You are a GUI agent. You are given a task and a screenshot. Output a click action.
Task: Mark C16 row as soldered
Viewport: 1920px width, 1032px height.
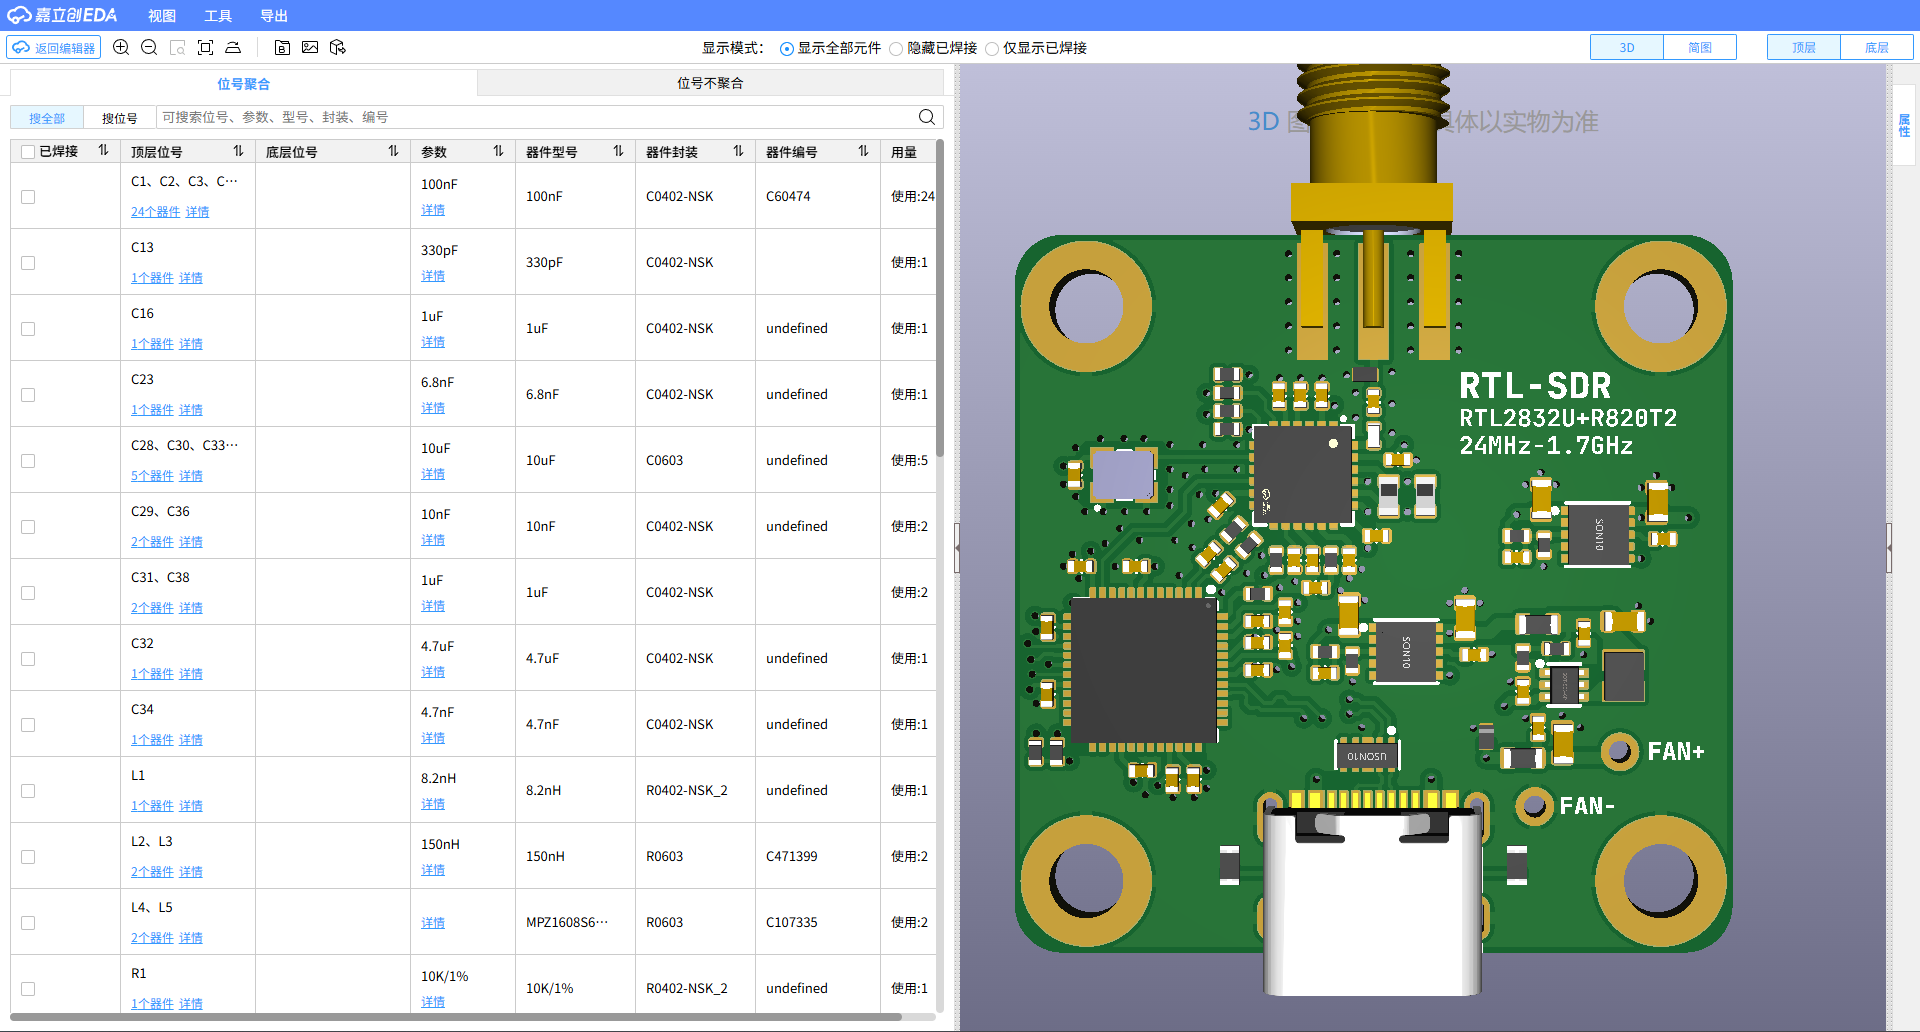(28, 329)
